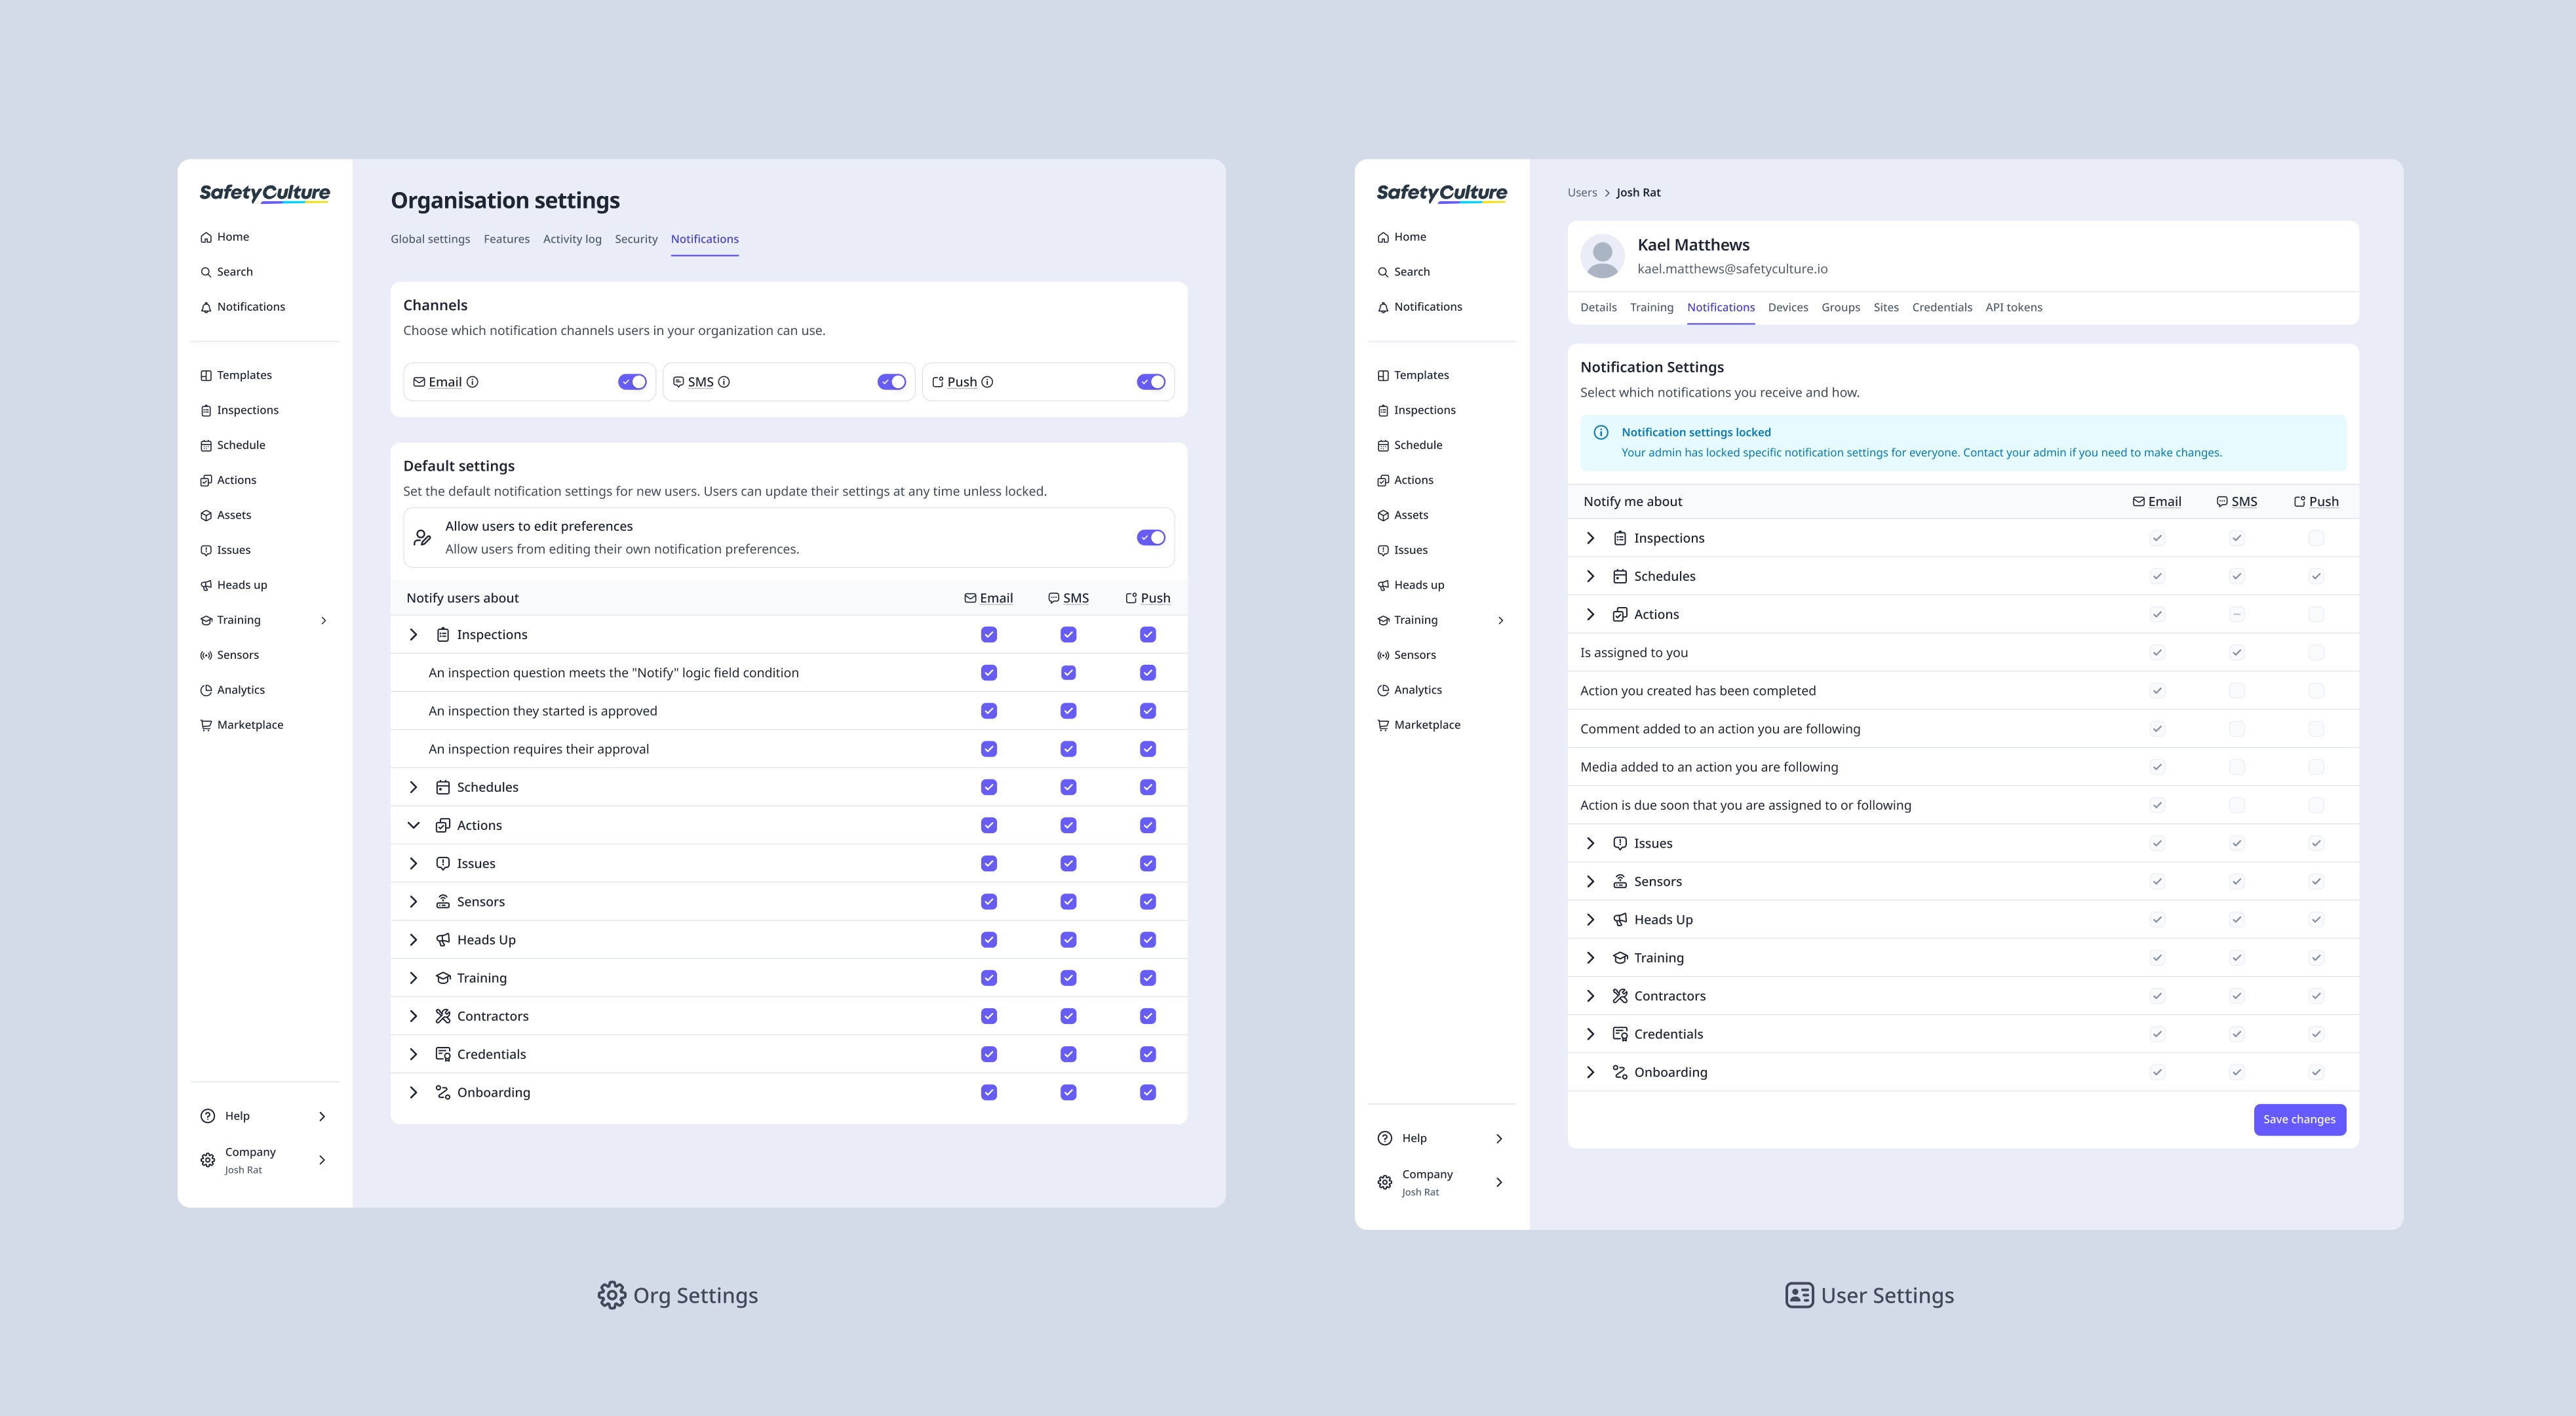Expand Contractors row in Org Settings
Screen dimensions: 2576x1416
point(413,1016)
